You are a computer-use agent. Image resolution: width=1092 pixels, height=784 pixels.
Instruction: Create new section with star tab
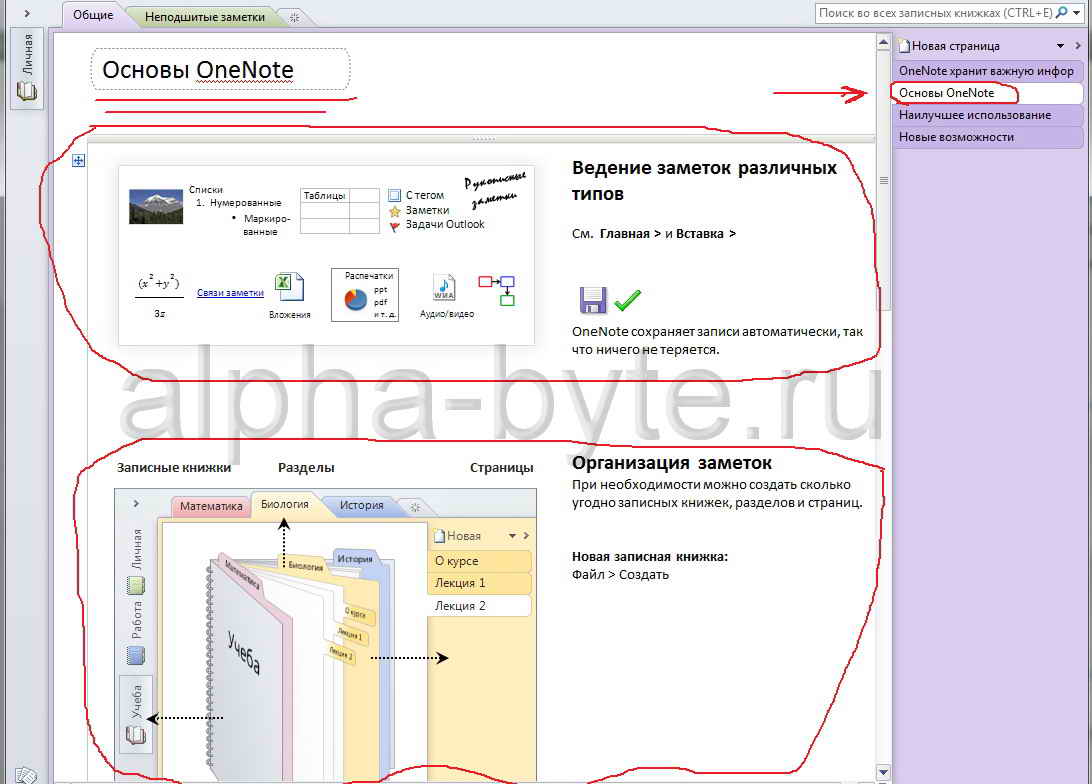coord(293,17)
